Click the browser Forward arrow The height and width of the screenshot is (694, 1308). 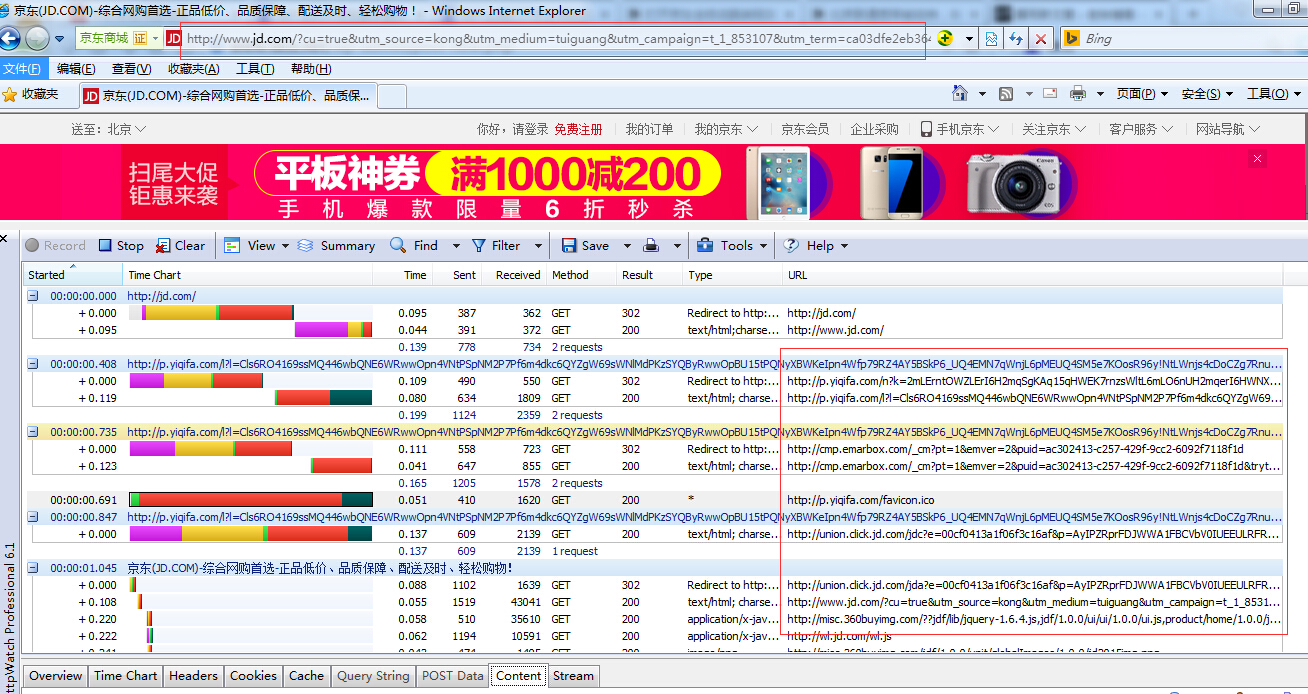pos(37,38)
